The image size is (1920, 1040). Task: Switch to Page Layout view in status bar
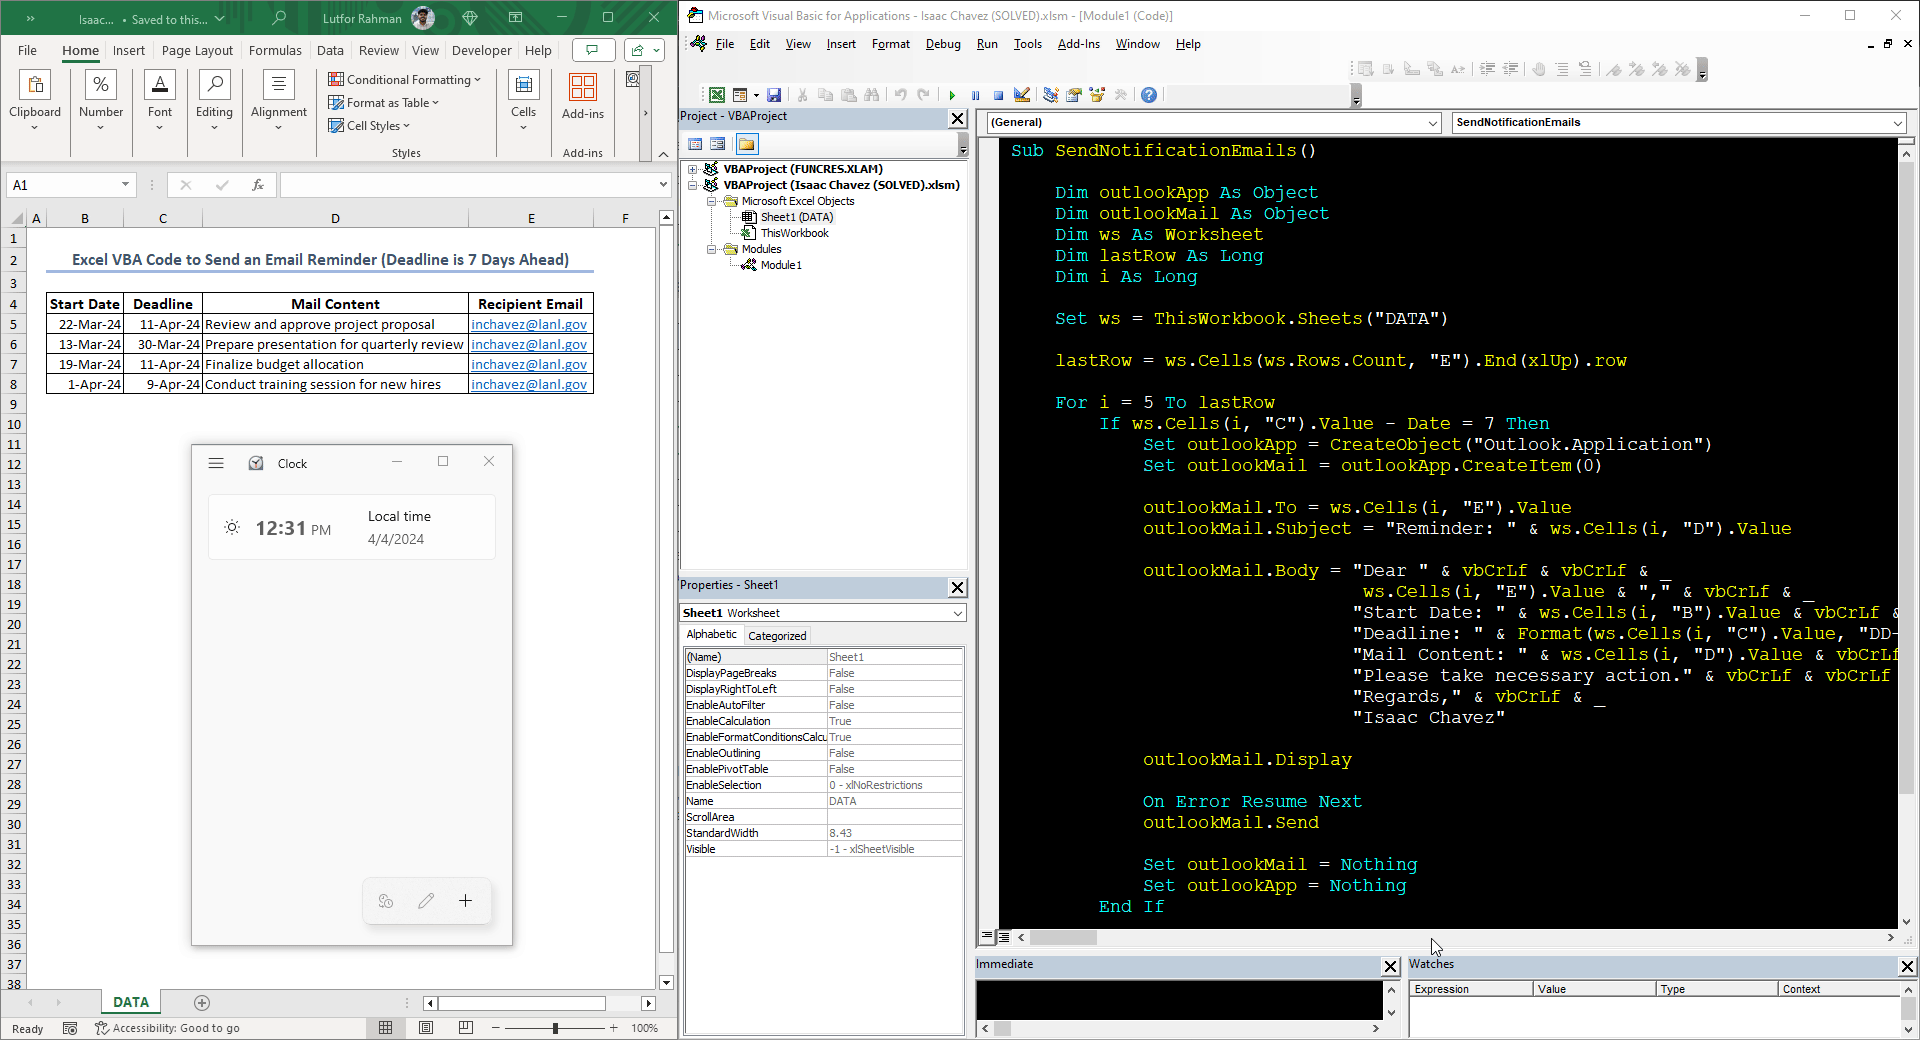click(x=426, y=1028)
